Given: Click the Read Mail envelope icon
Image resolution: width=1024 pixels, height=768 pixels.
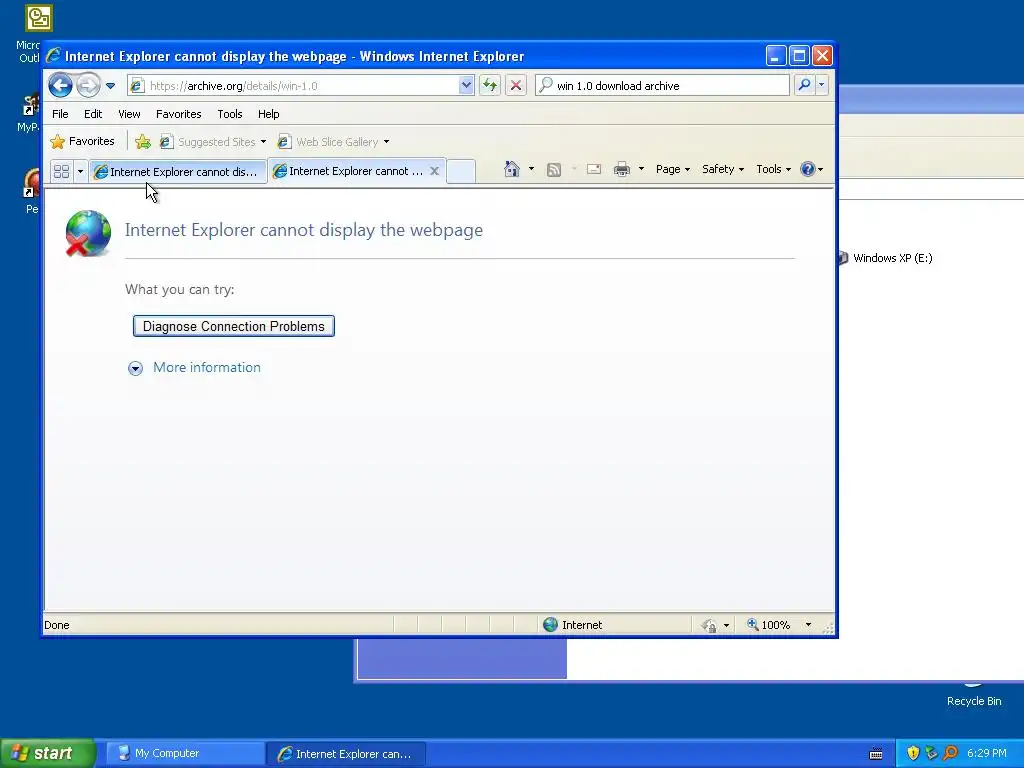Looking at the screenshot, I should click(x=594, y=170).
